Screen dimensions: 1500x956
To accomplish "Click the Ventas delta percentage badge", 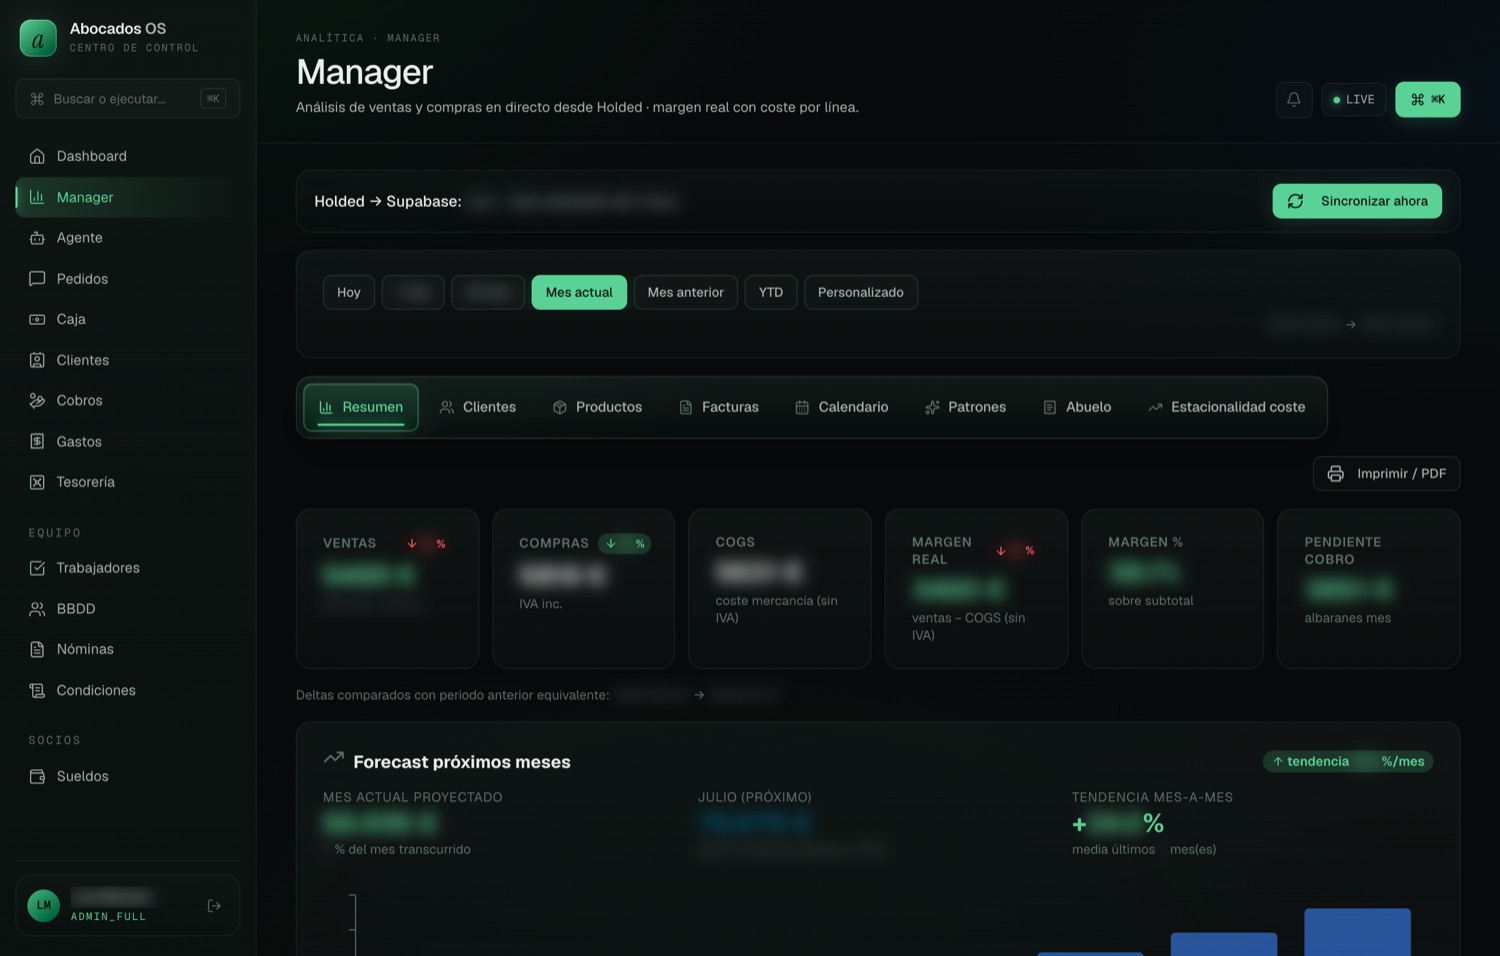I will (x=426, y=543).
